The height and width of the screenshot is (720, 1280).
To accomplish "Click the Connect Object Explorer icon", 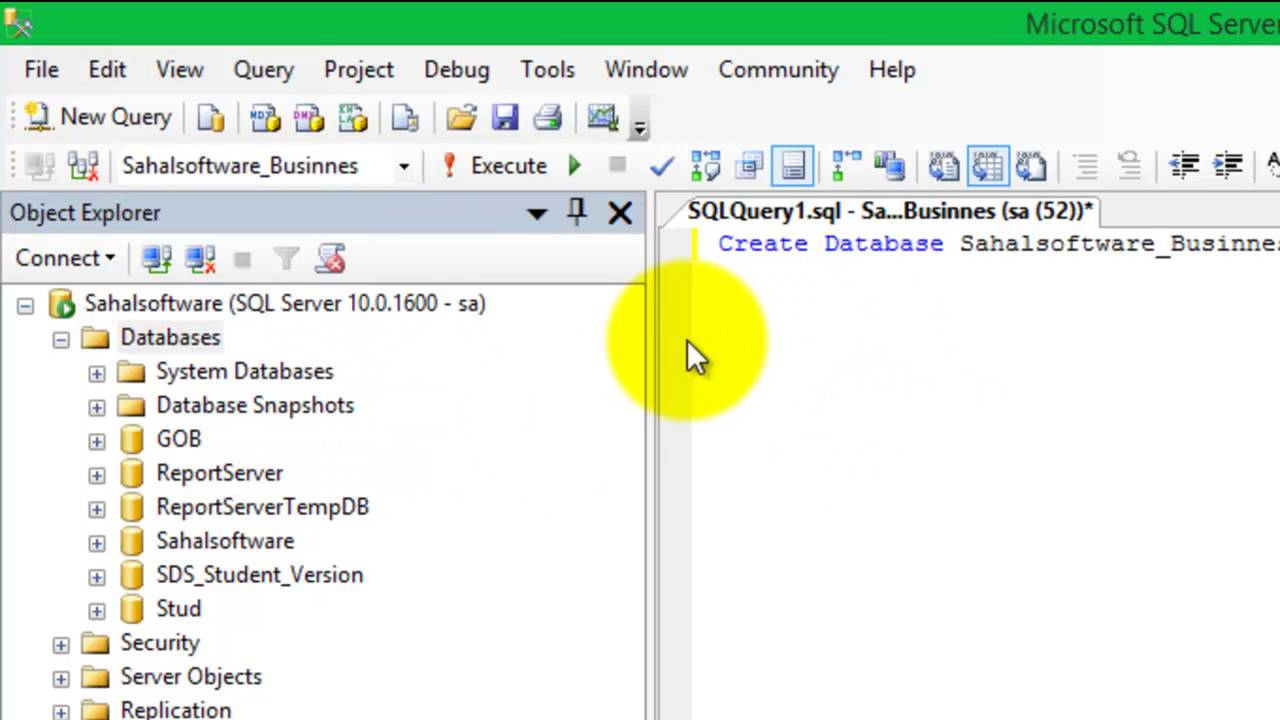I will pyautogui.click(x=156, y=259).
